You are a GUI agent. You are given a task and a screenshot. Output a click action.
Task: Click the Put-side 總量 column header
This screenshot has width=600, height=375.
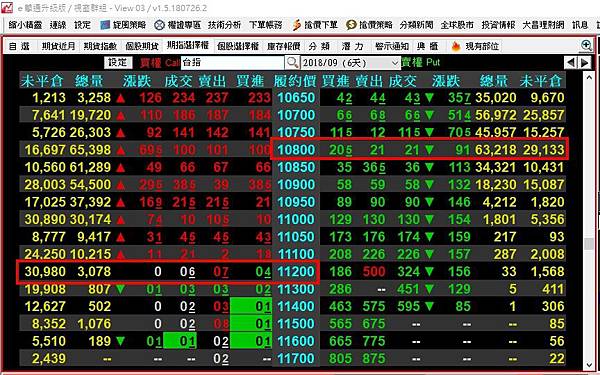point(494,81)
